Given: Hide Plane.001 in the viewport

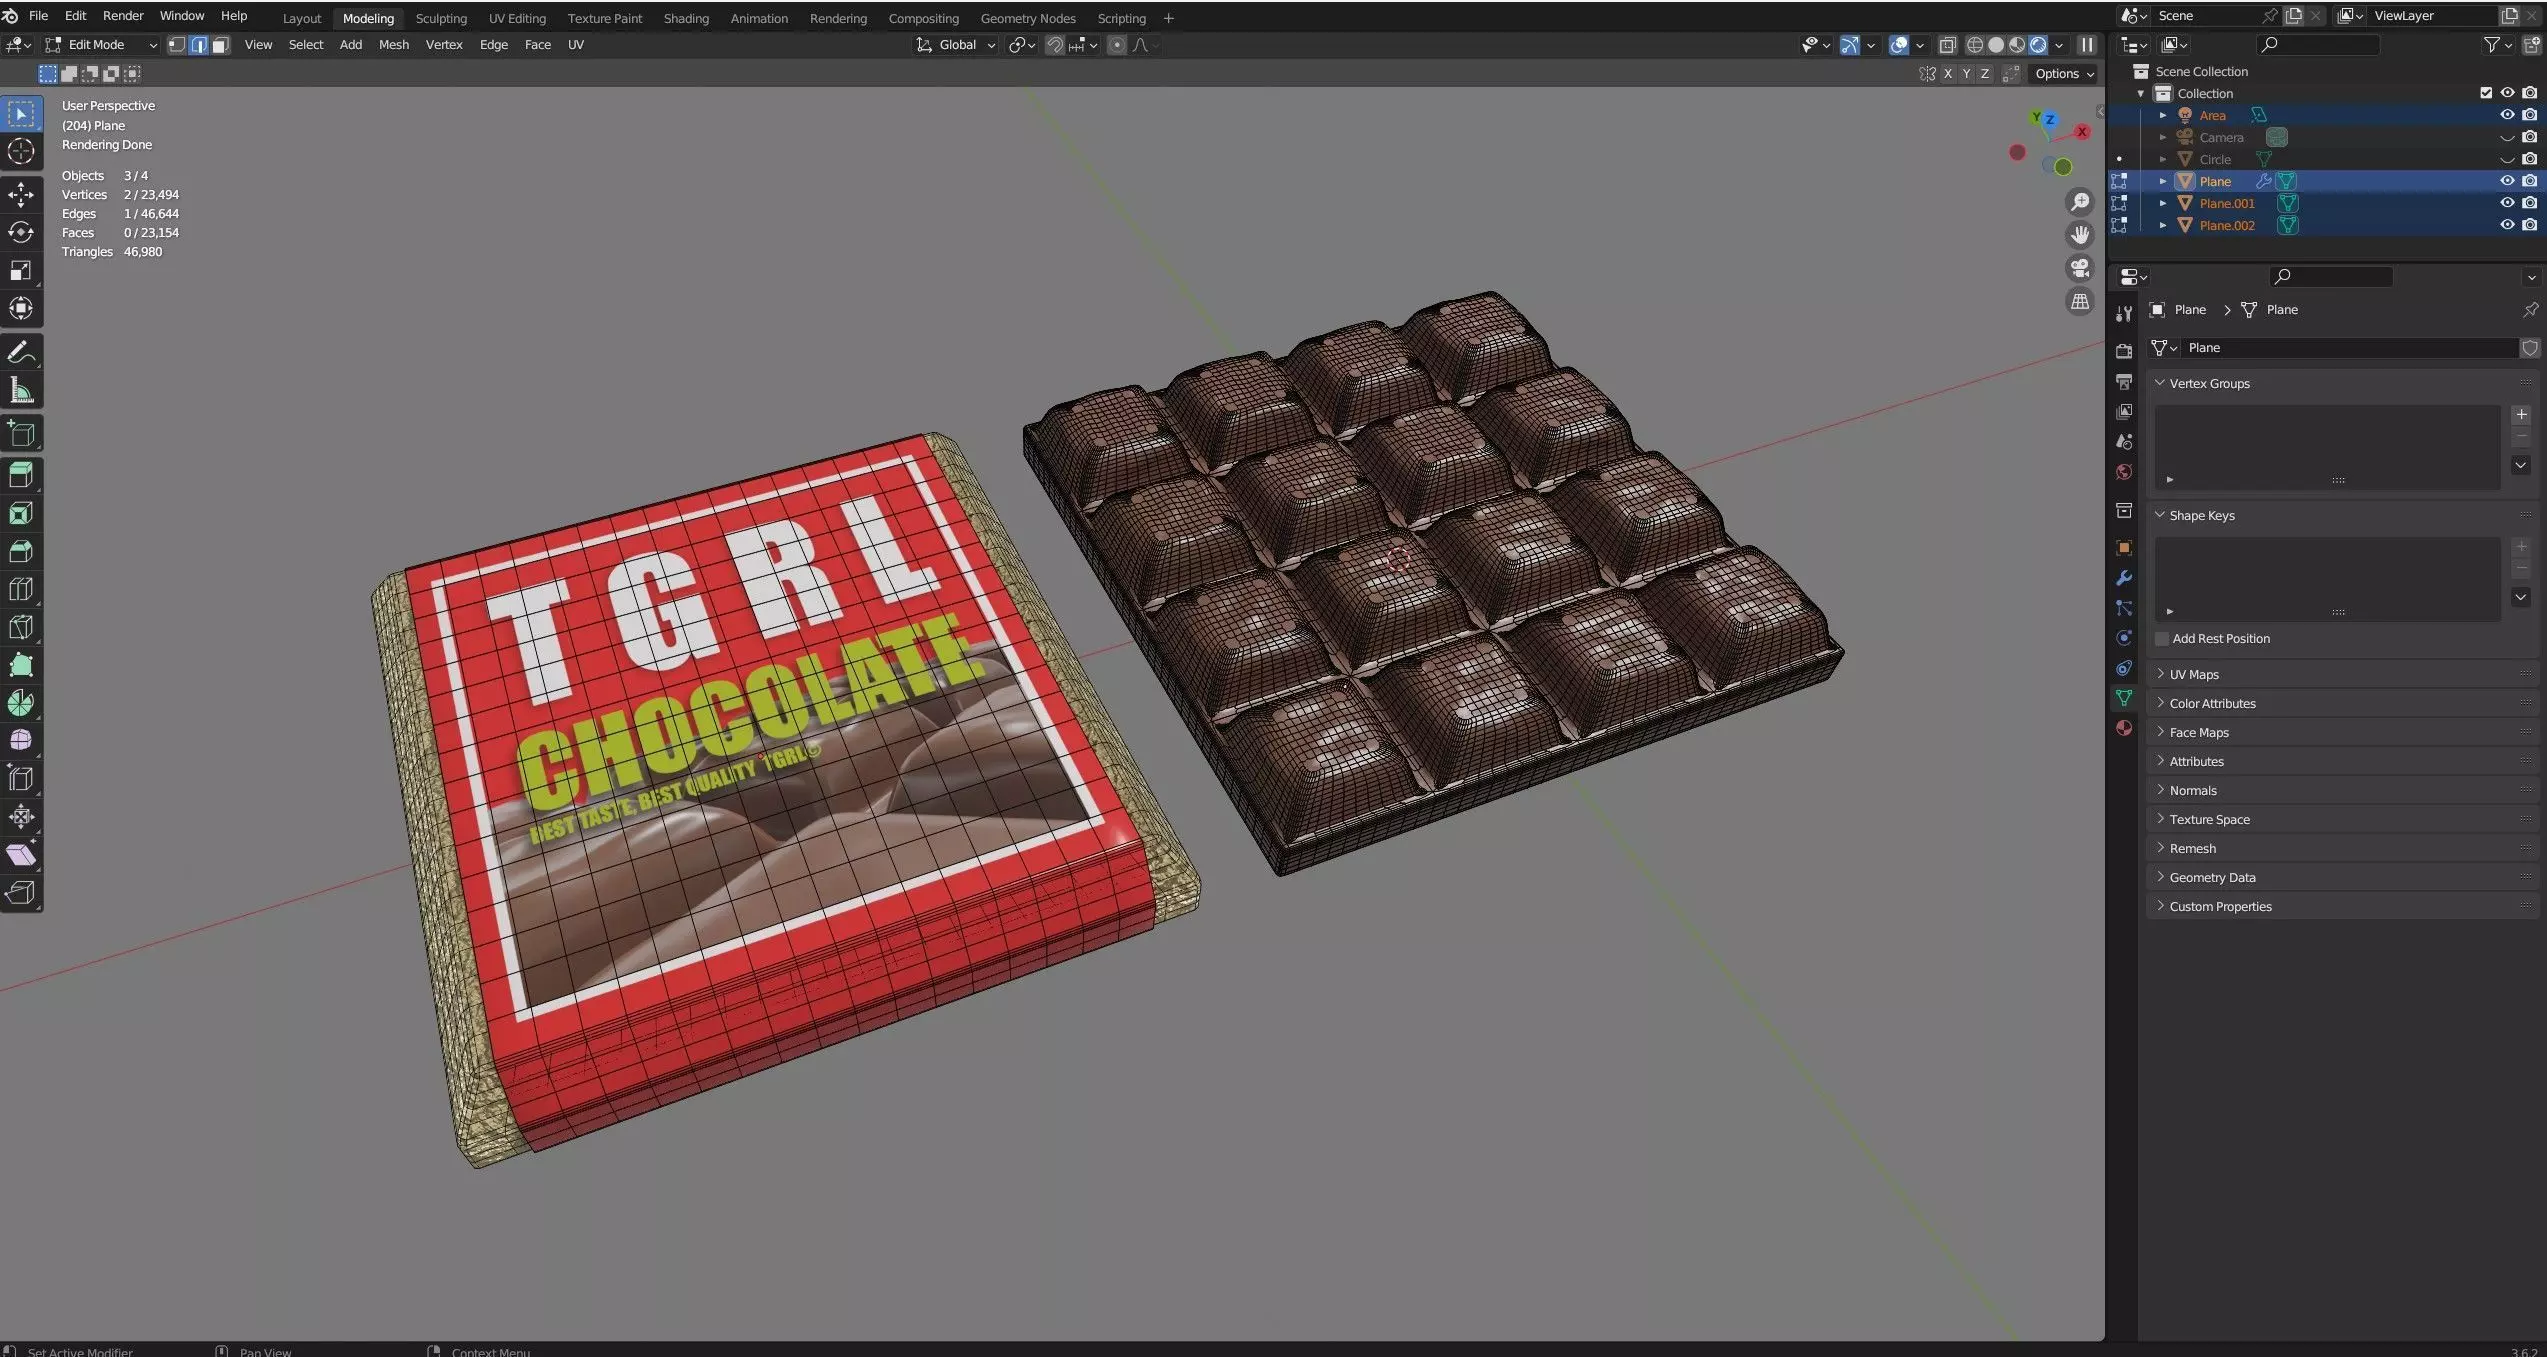Looking at the screenshot, I should click(x=2507, y=203).
